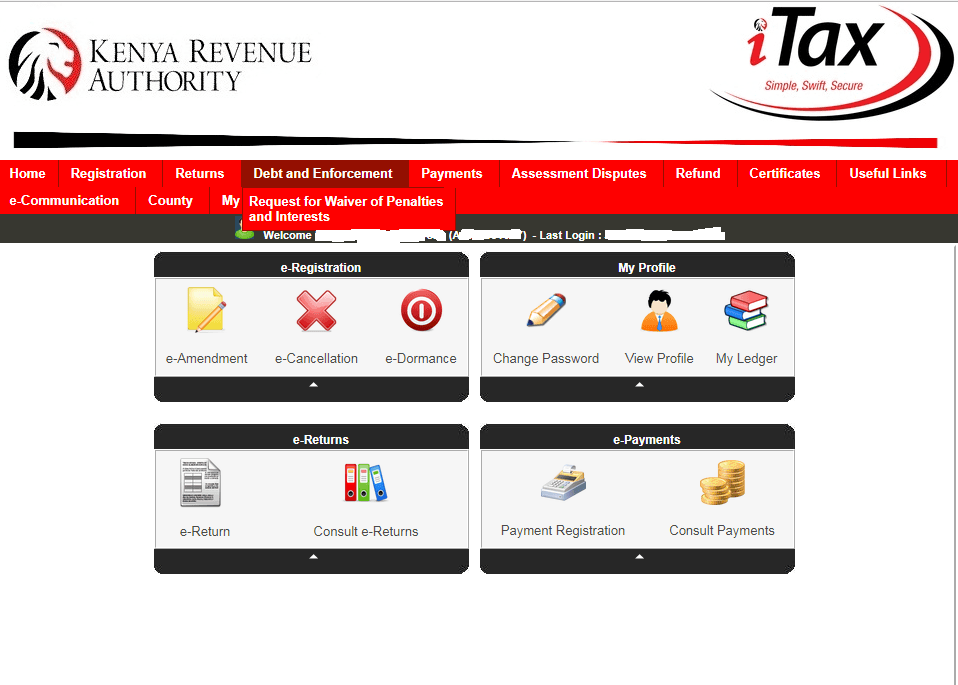Click the e-Amendment text link
The width and height of the screenshot is (958, 685).
tap(207, 359)
